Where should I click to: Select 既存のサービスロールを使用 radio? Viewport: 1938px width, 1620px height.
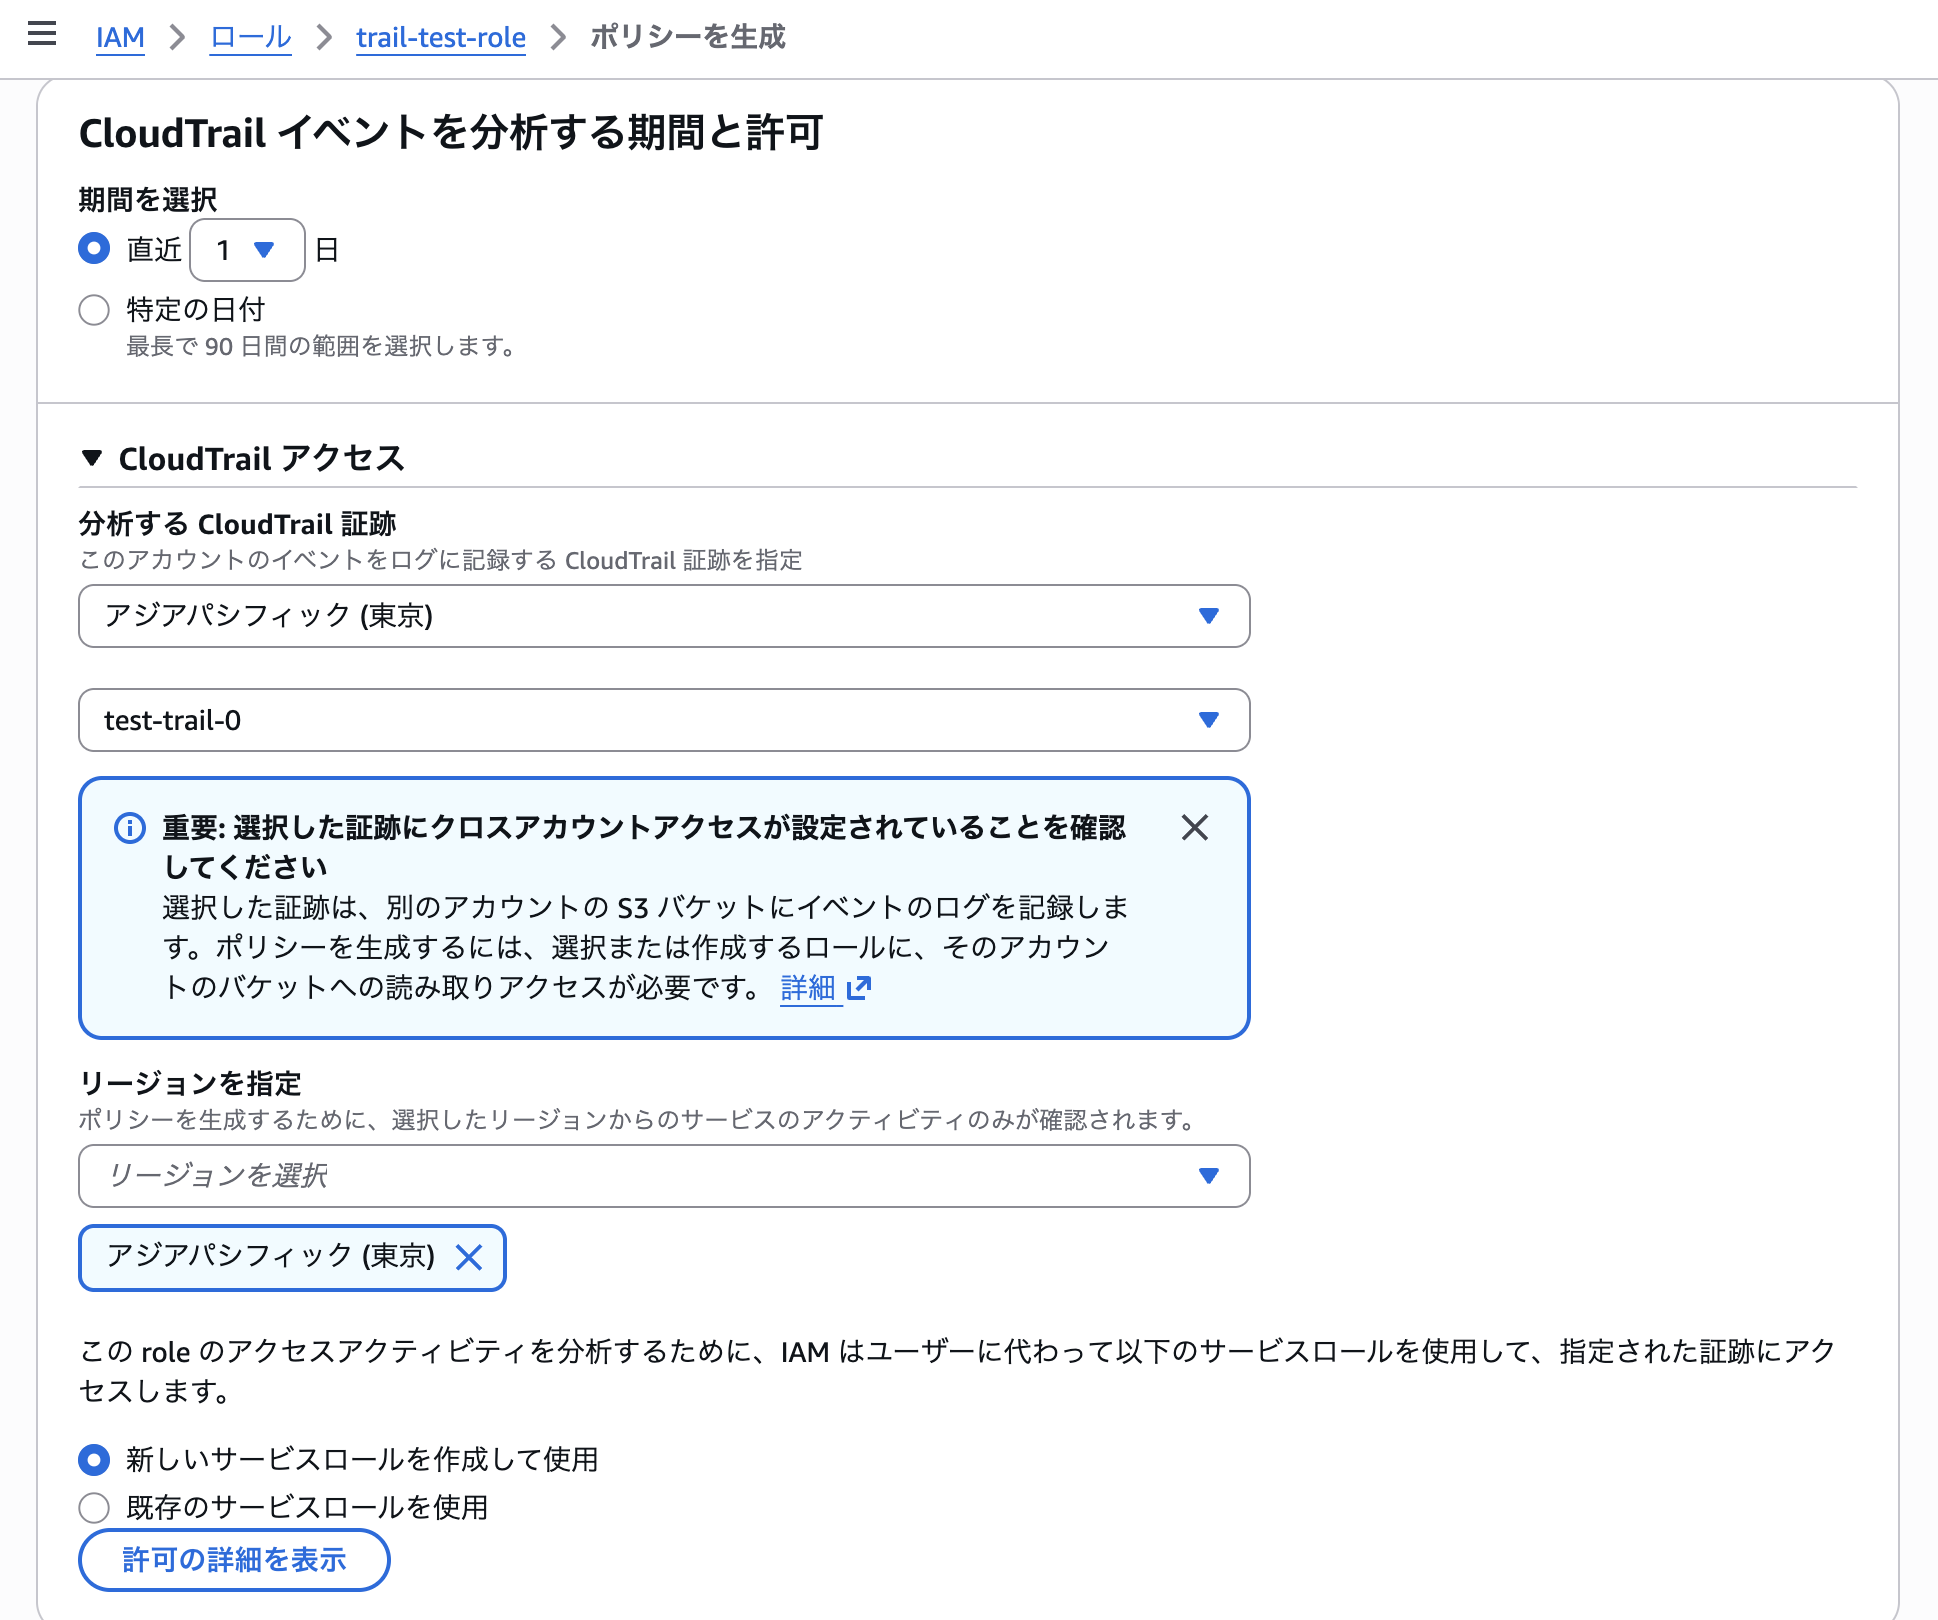94,1507
